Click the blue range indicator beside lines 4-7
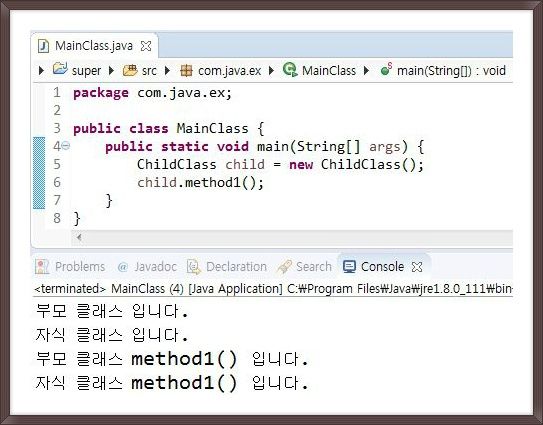This screenshot has height=425, width=543. click(39, 173)
